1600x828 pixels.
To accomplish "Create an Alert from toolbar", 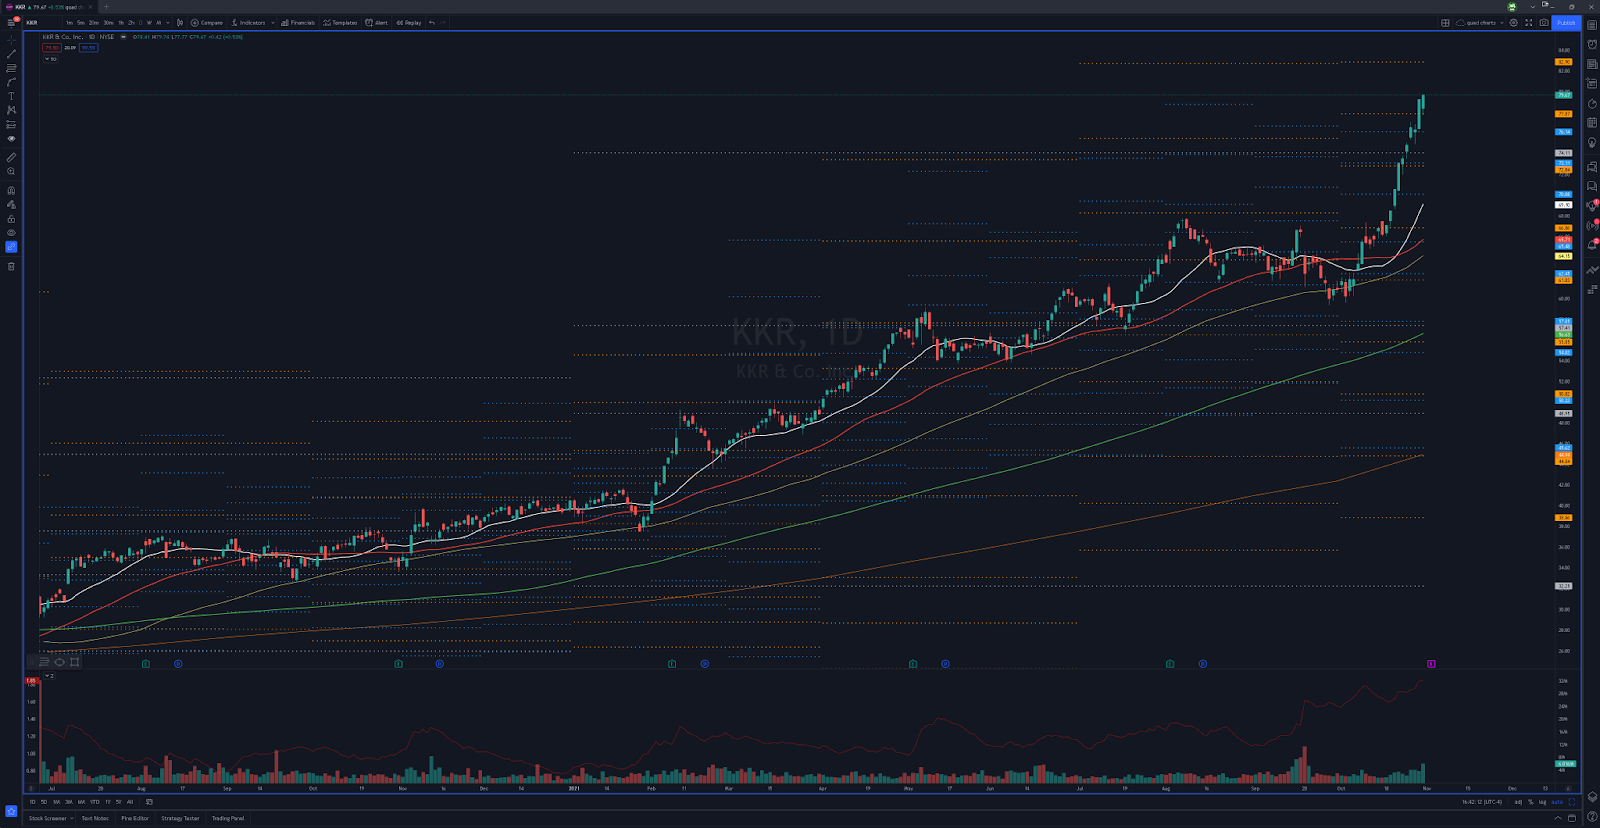I will 377,22.
